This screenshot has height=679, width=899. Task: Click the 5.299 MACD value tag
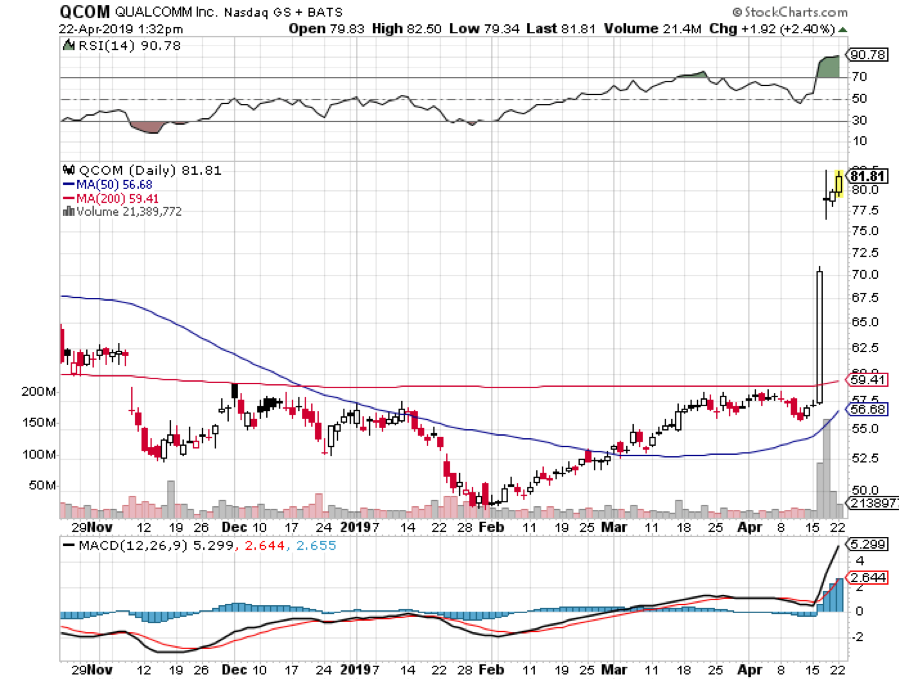click(x=868, y=545)
